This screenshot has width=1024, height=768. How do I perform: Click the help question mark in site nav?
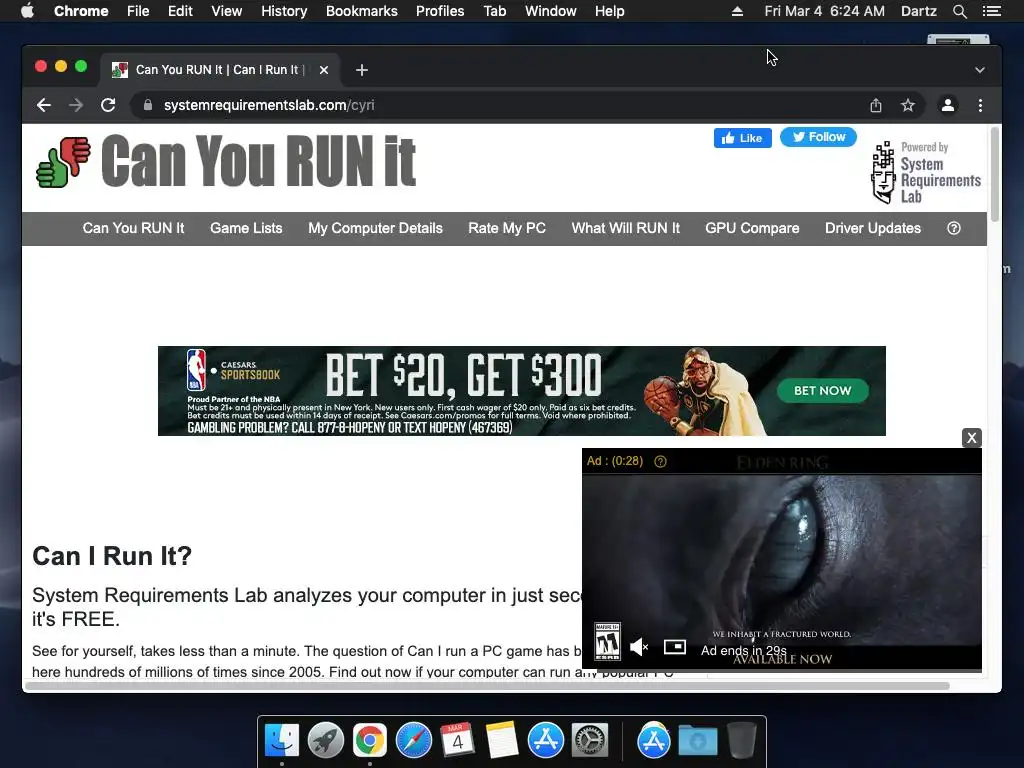(x=954, y=228)
